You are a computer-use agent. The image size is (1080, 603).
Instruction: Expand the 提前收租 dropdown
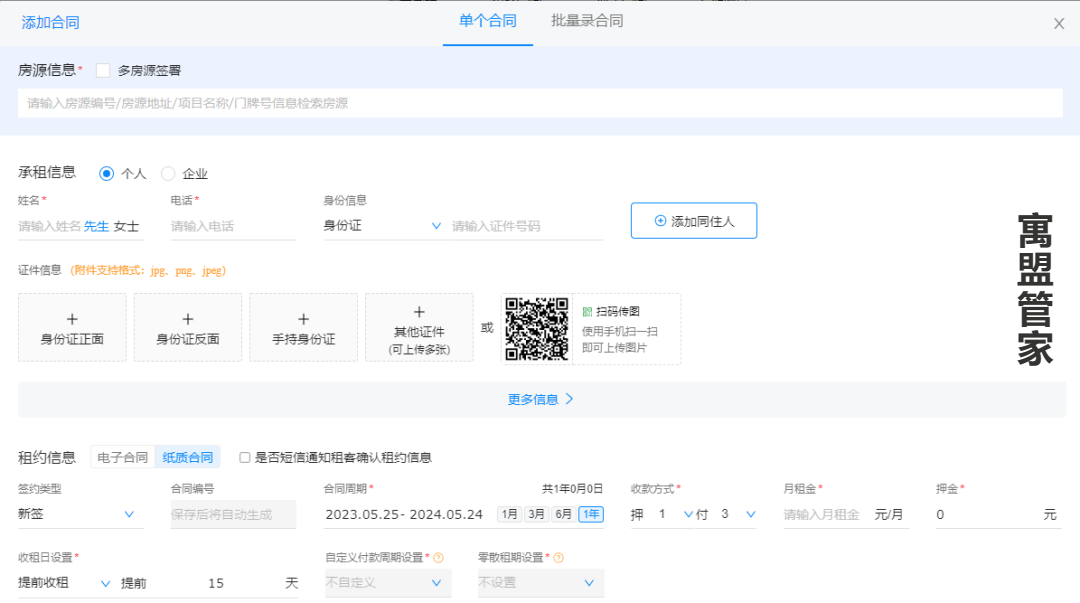click(x=64, y=583)
